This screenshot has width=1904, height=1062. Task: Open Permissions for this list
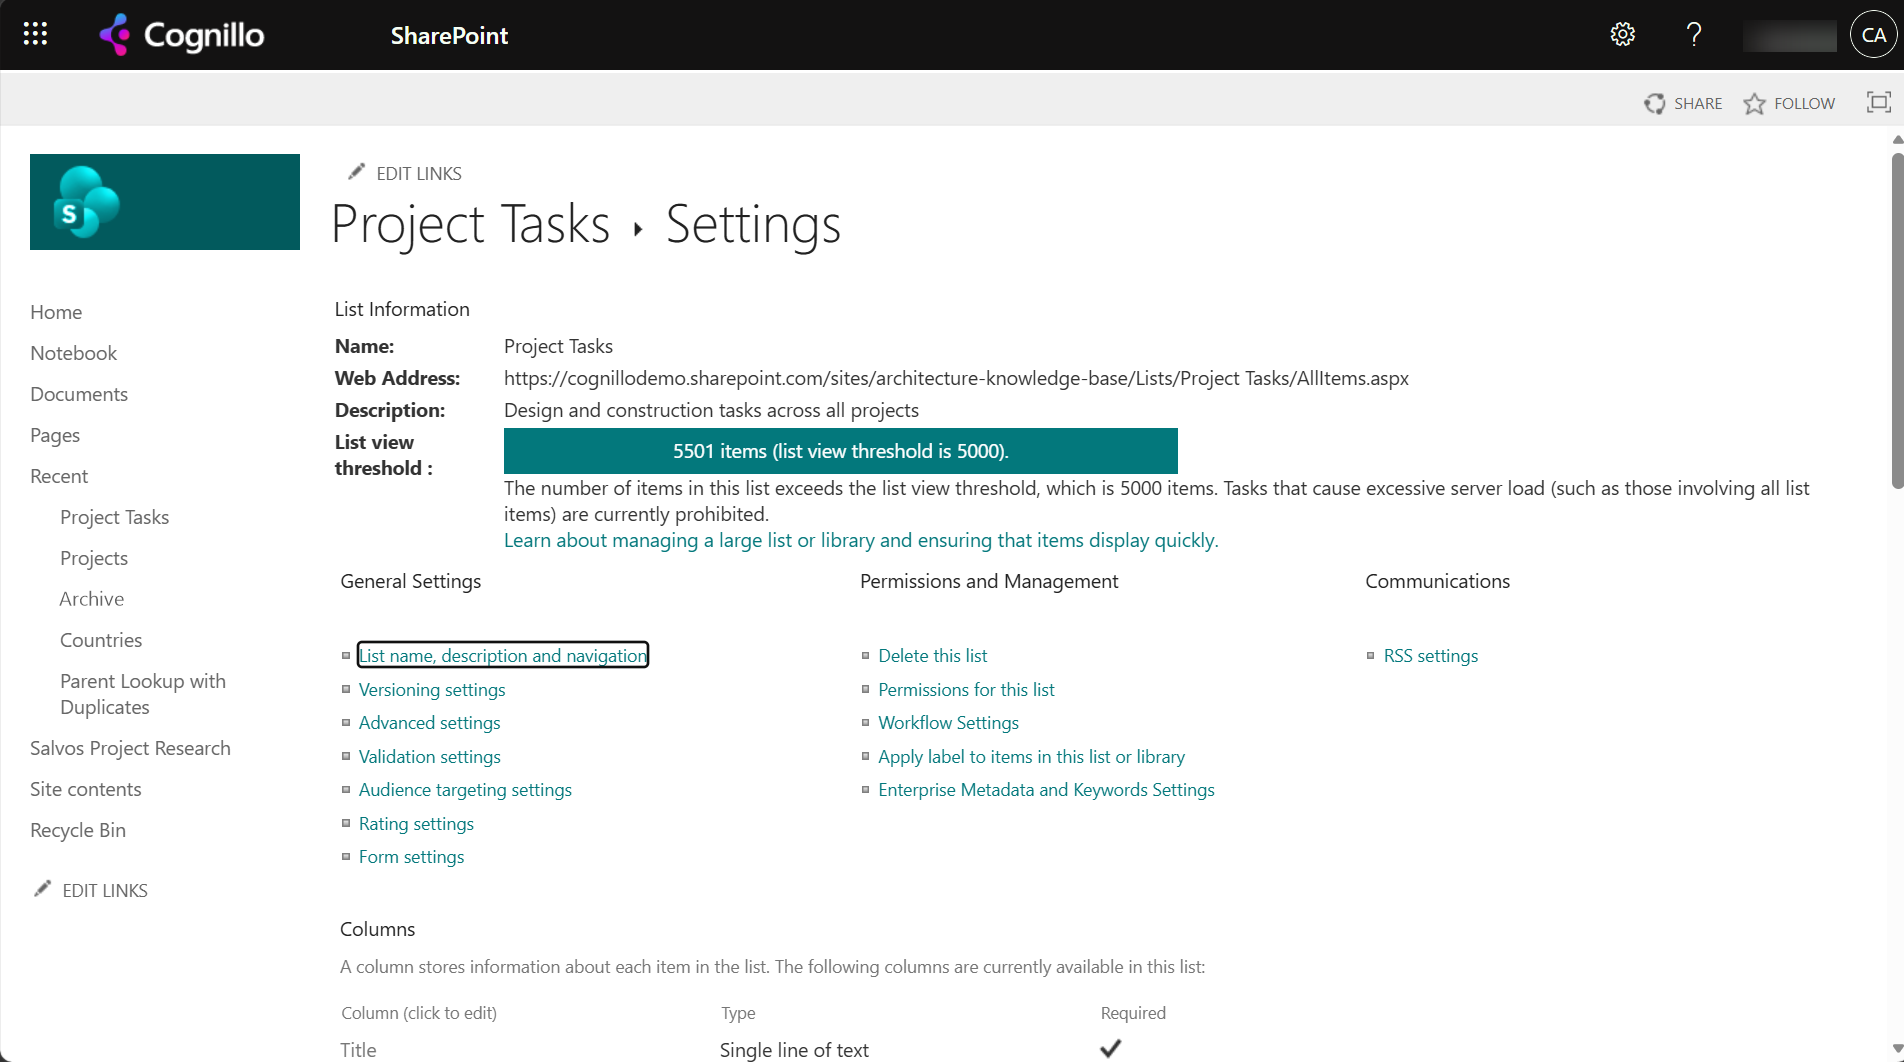(x=967, y=689)
